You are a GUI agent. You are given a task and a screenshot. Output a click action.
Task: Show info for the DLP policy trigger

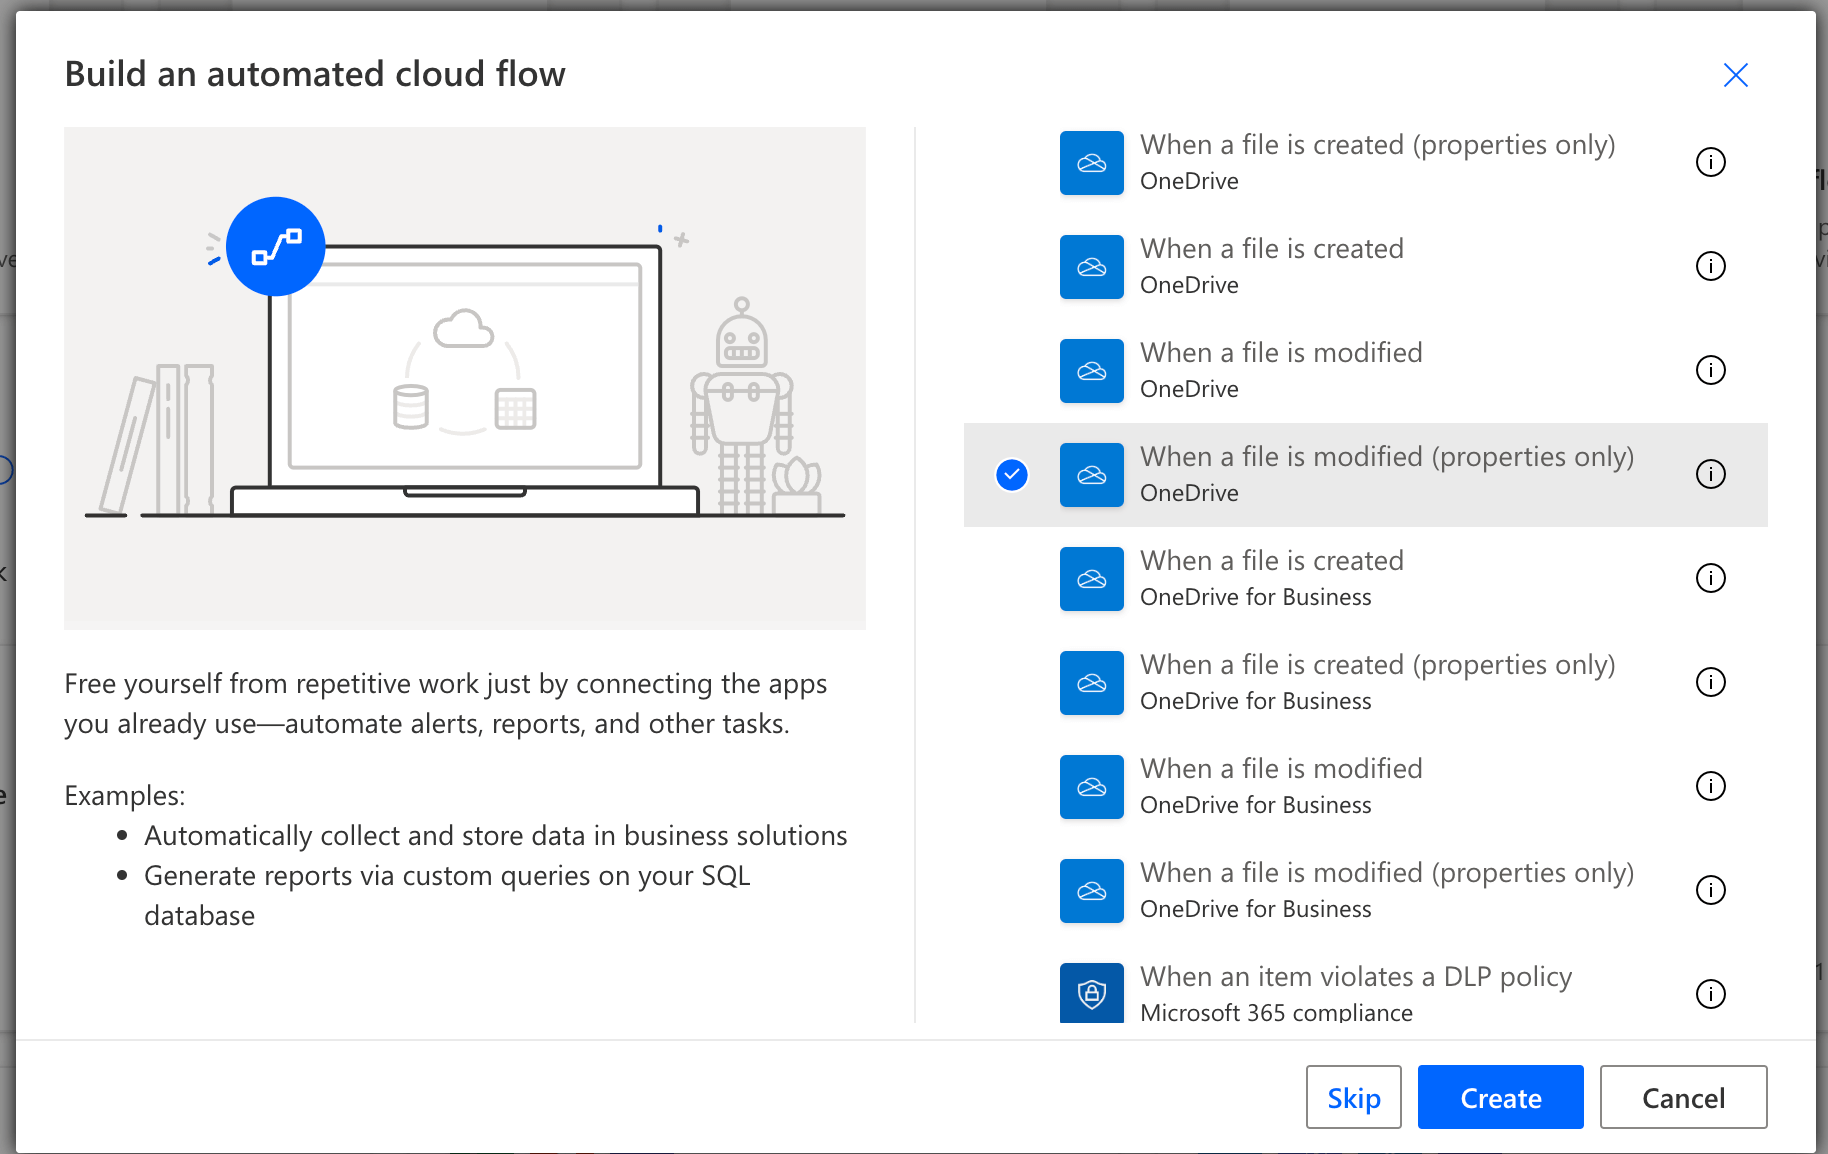point(1711,994)
